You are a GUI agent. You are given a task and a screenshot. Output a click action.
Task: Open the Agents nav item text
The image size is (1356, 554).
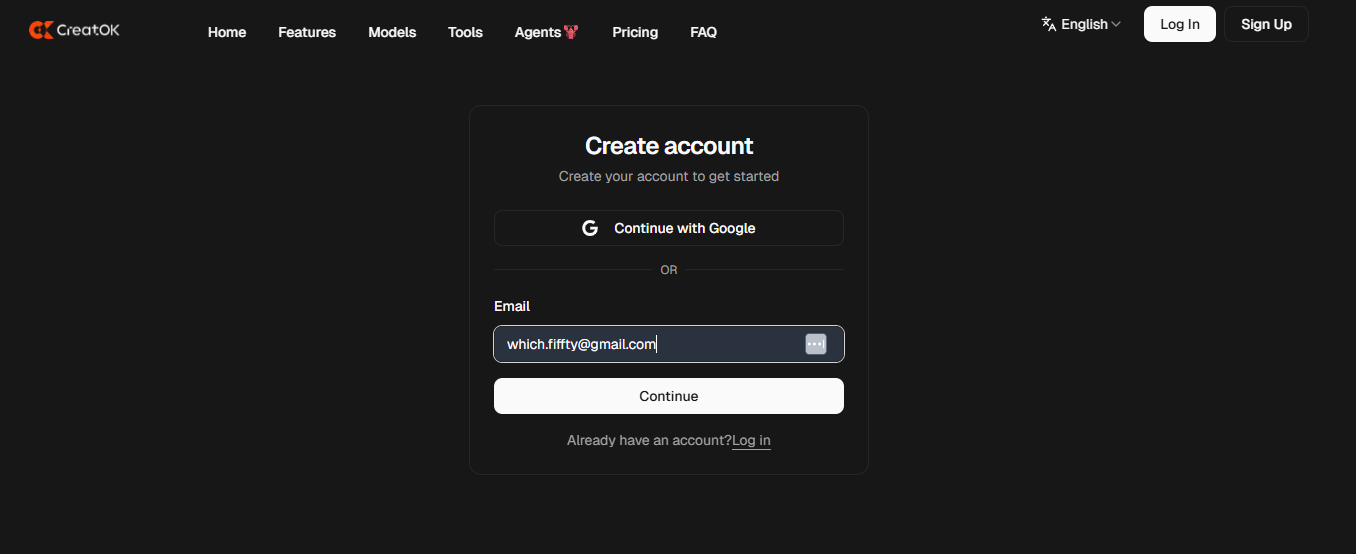[x=537, y=32]
